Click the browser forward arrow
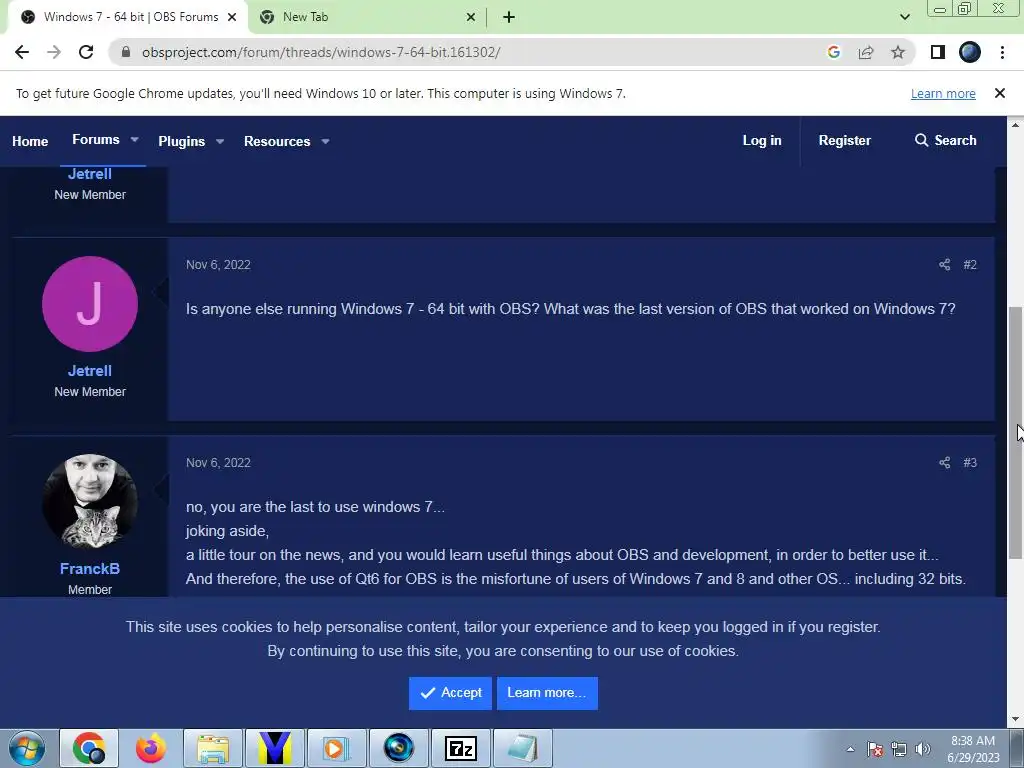Viewport: 1024px width, 768px height. click(54, 52)
